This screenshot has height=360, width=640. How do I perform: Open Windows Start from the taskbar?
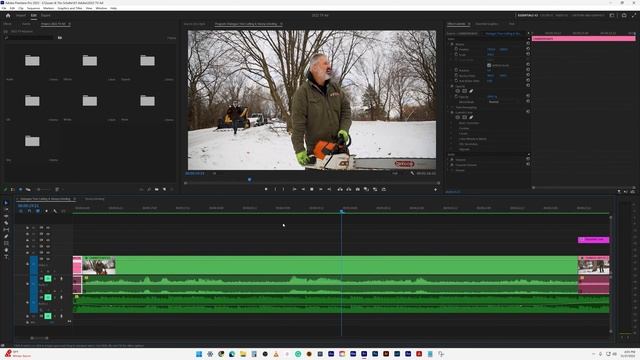pyautogui.click(x=199, y=354)
